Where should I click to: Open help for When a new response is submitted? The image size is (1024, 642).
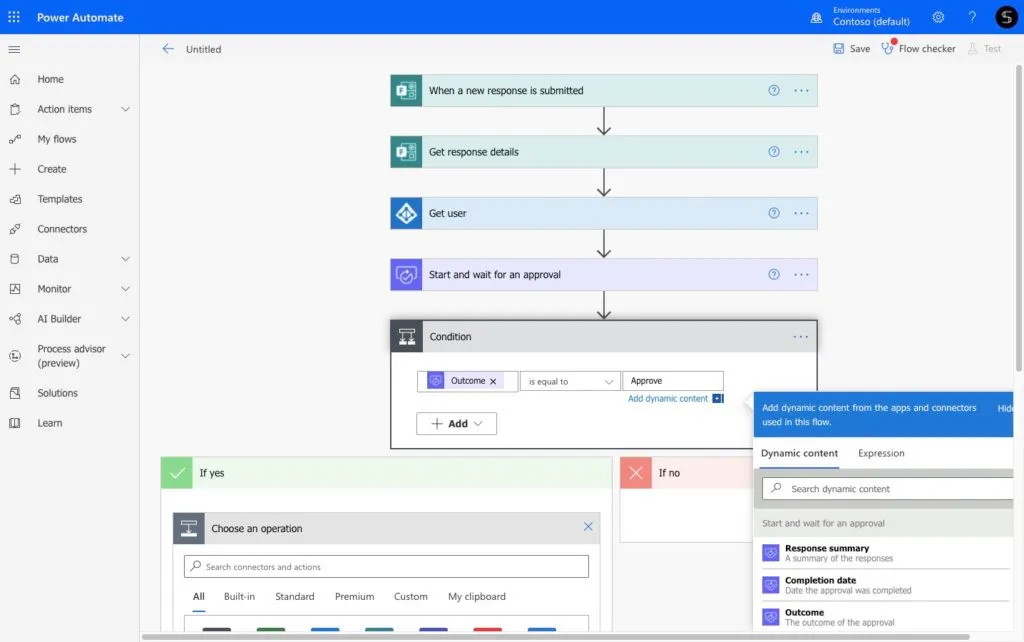[774, 91]
